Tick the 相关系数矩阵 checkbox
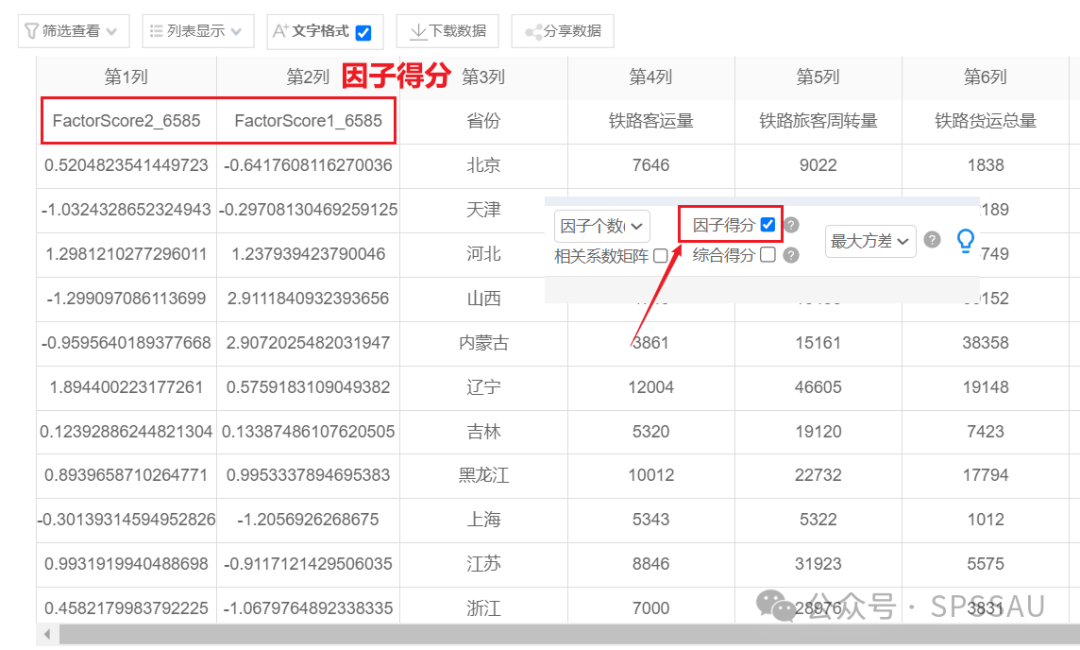Viewport: 1080px width, 650px height. pyautogui.click(x=660, y=256)
